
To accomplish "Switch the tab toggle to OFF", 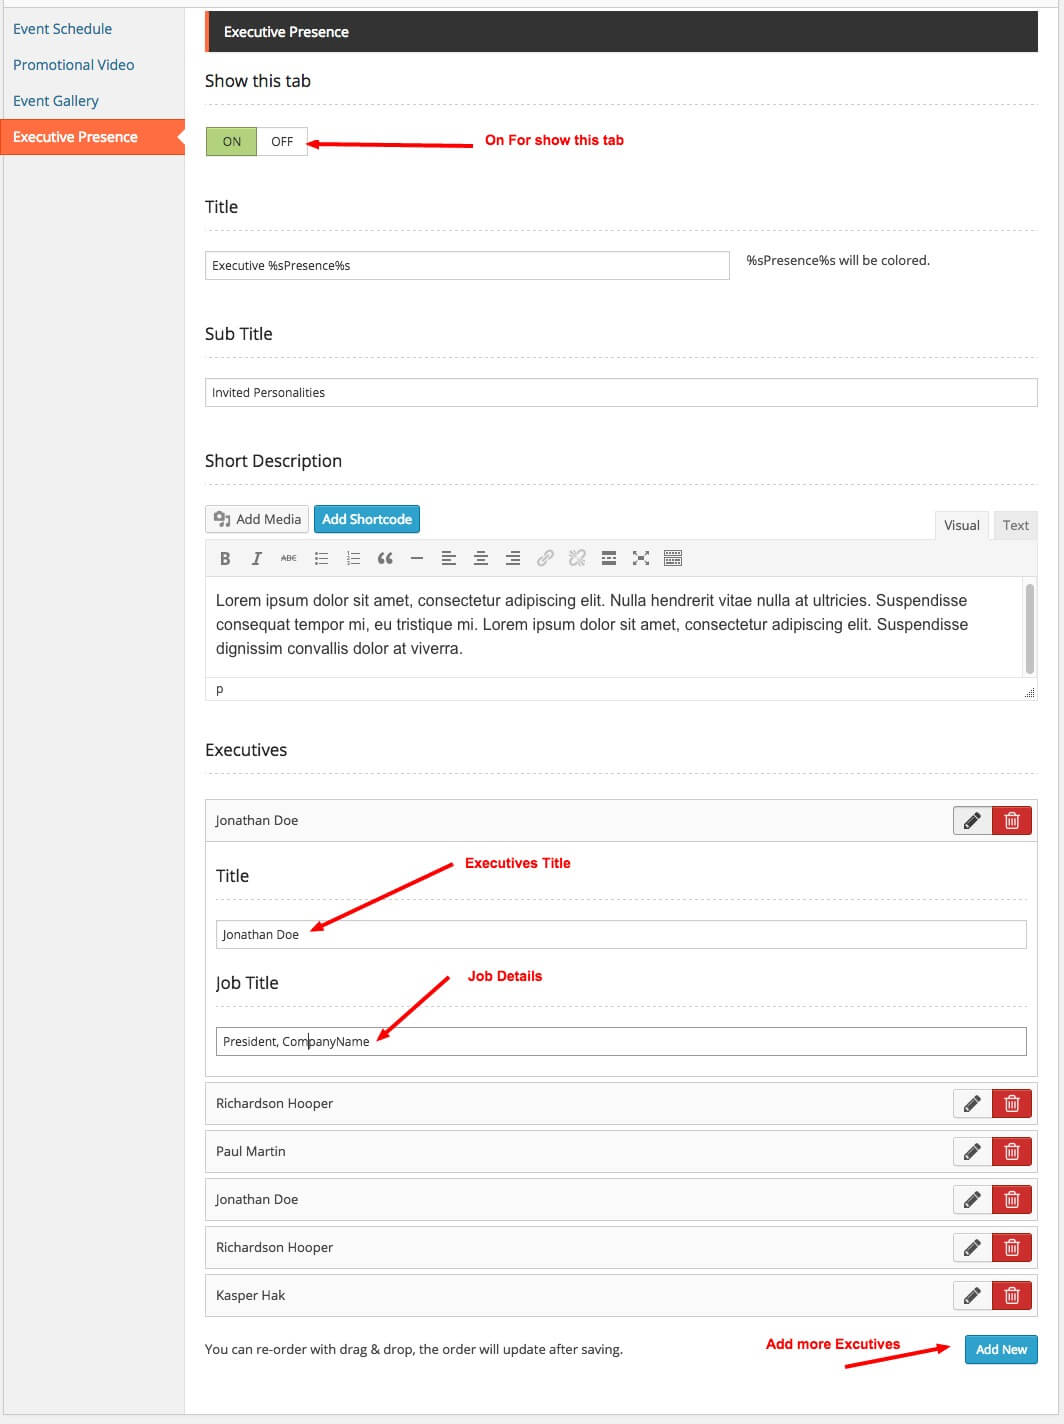I will pyautogui.click(x=282, y=142).
